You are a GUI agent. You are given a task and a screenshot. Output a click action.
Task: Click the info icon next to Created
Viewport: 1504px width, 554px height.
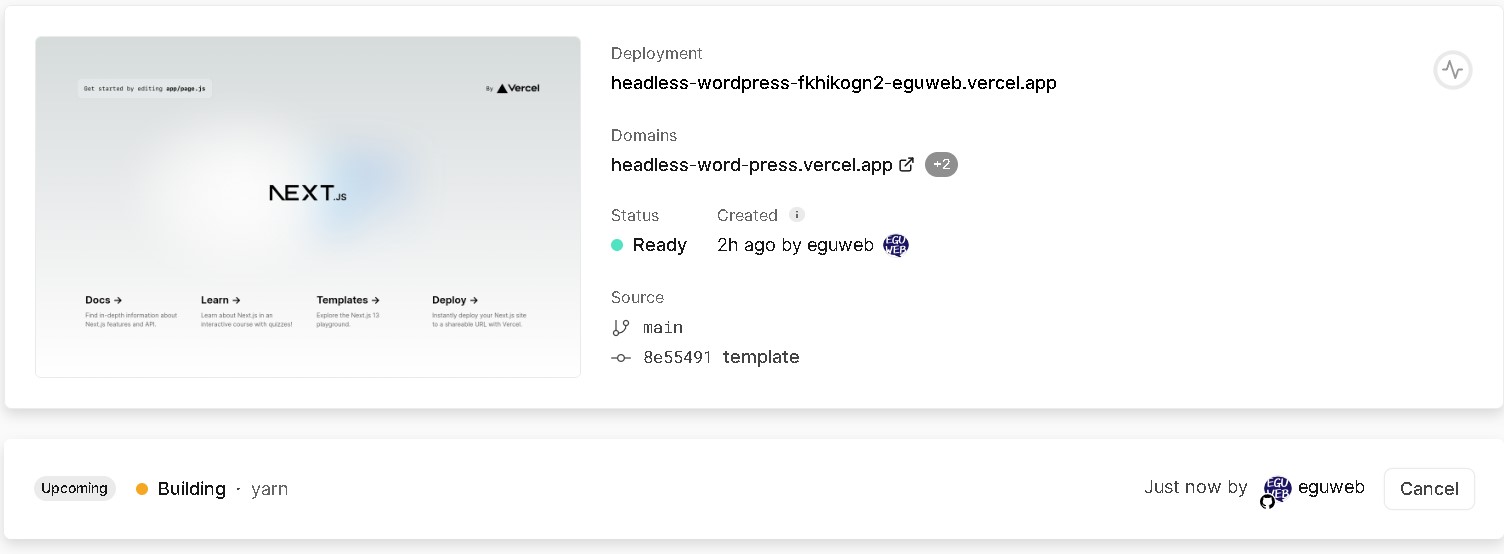pyautogui.click(x=797, y=215)
